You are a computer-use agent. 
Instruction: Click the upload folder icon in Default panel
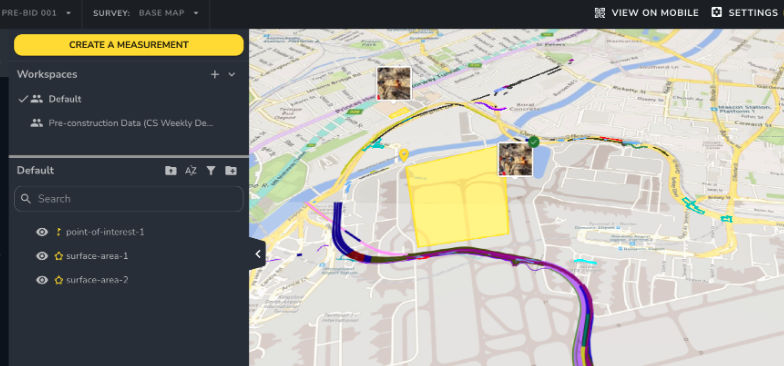click(x=170, y=170)
